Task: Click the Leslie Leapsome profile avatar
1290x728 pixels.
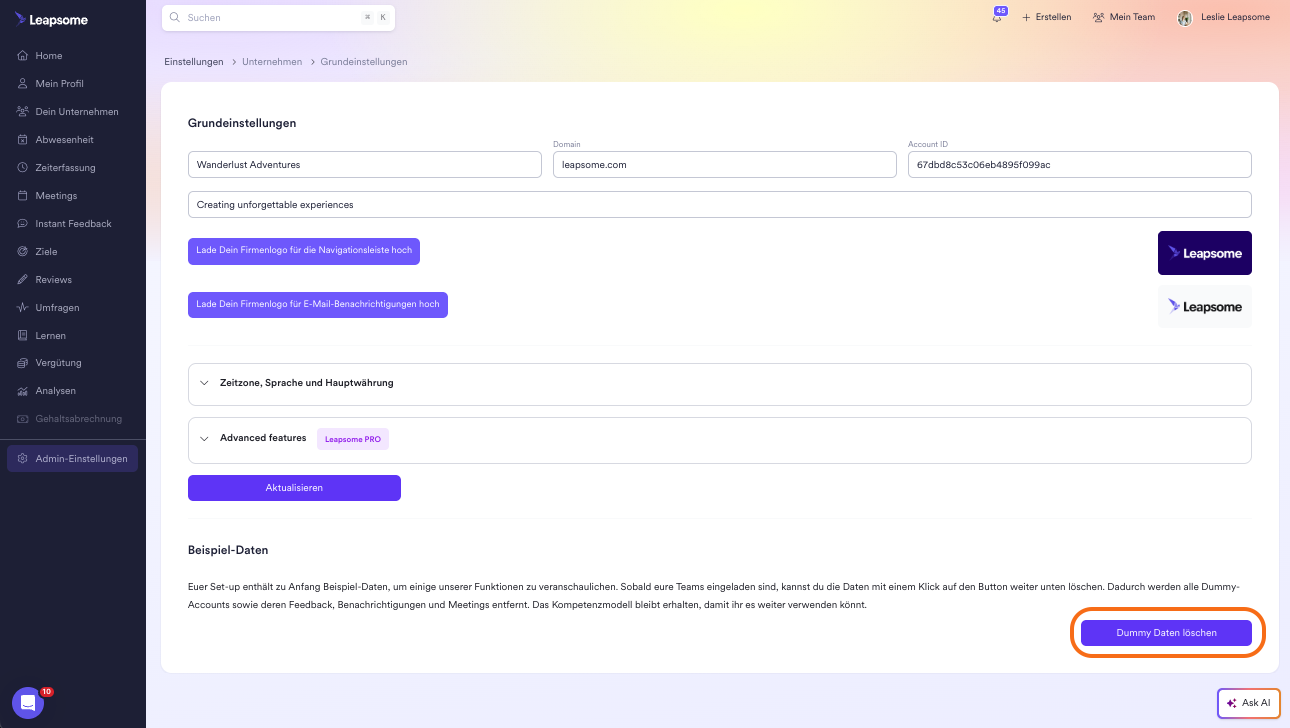Action: click(x=1185, y=17)
